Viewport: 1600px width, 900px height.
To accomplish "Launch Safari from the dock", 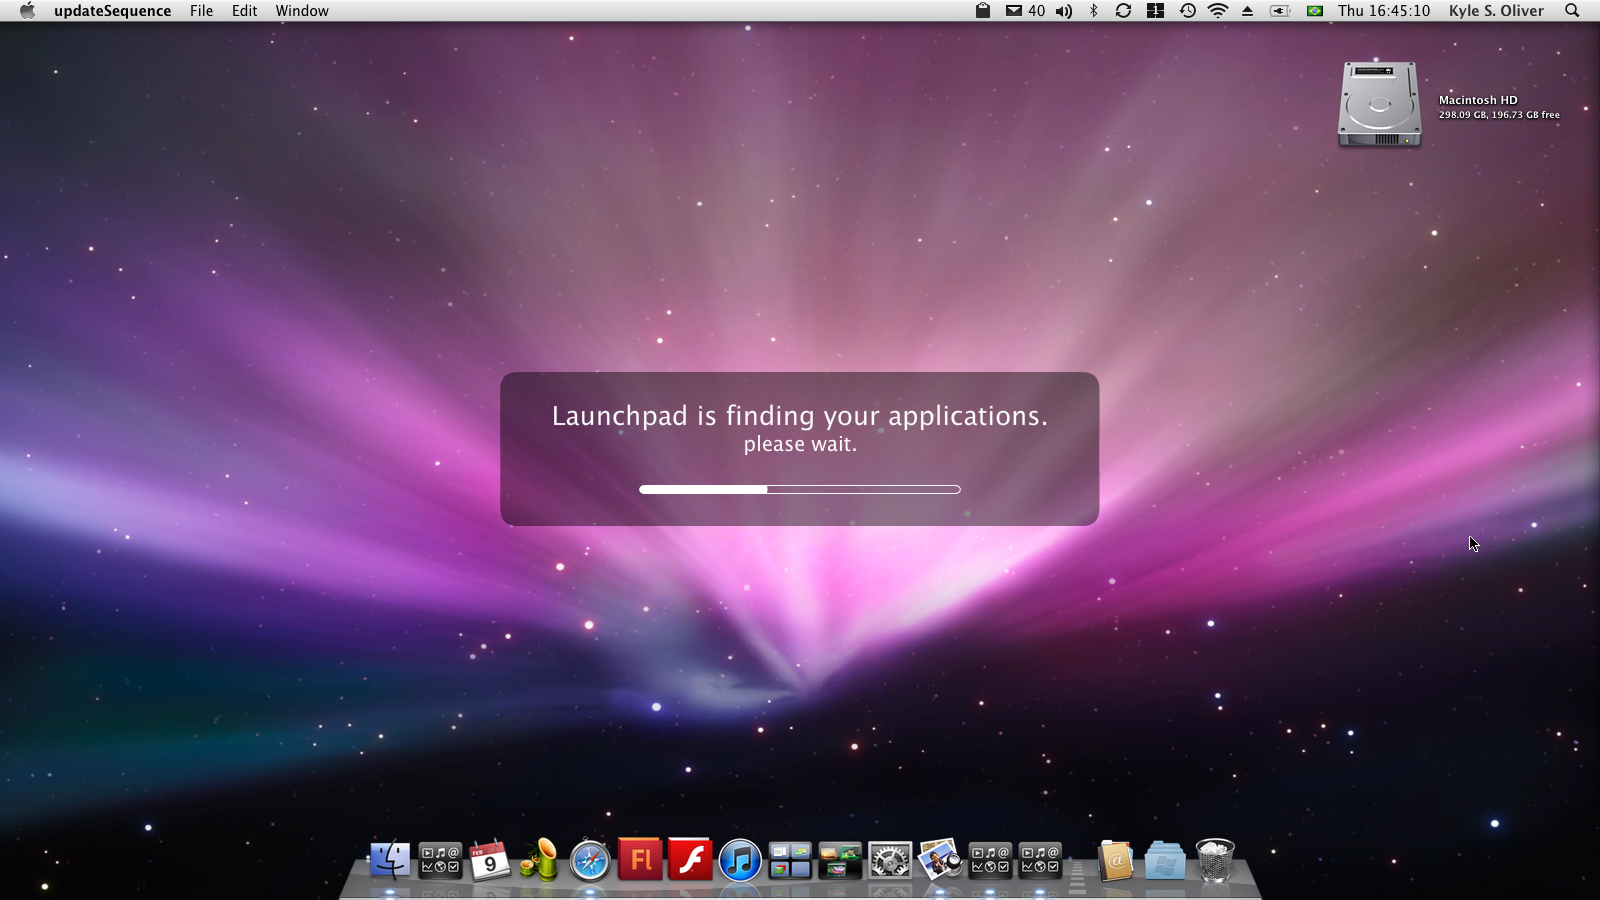I will [590, 860].
